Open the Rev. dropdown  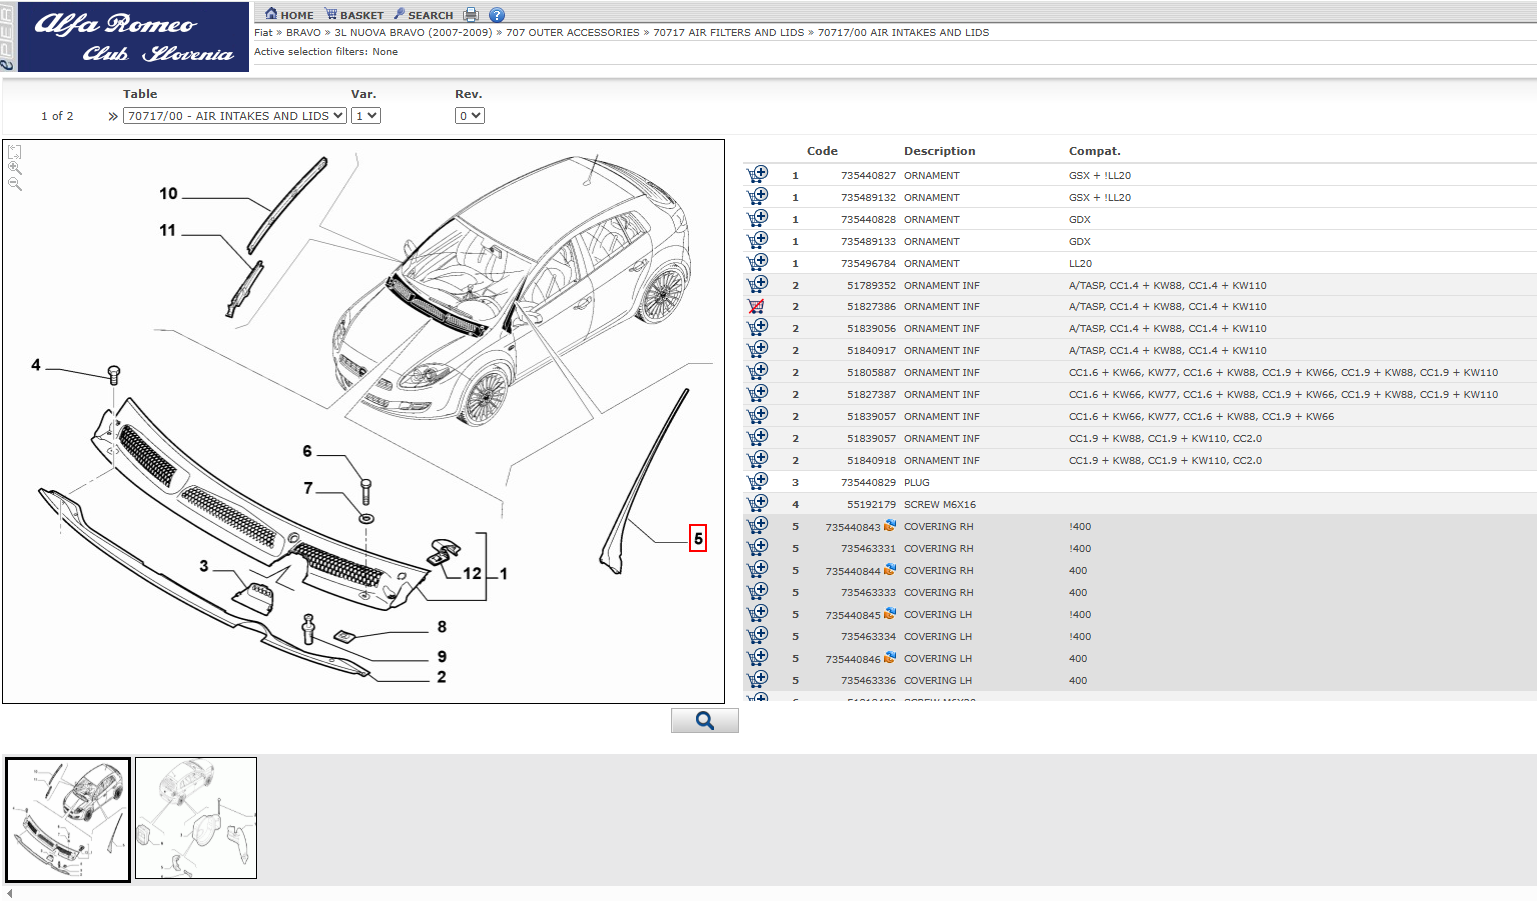[x=470, y=116]
